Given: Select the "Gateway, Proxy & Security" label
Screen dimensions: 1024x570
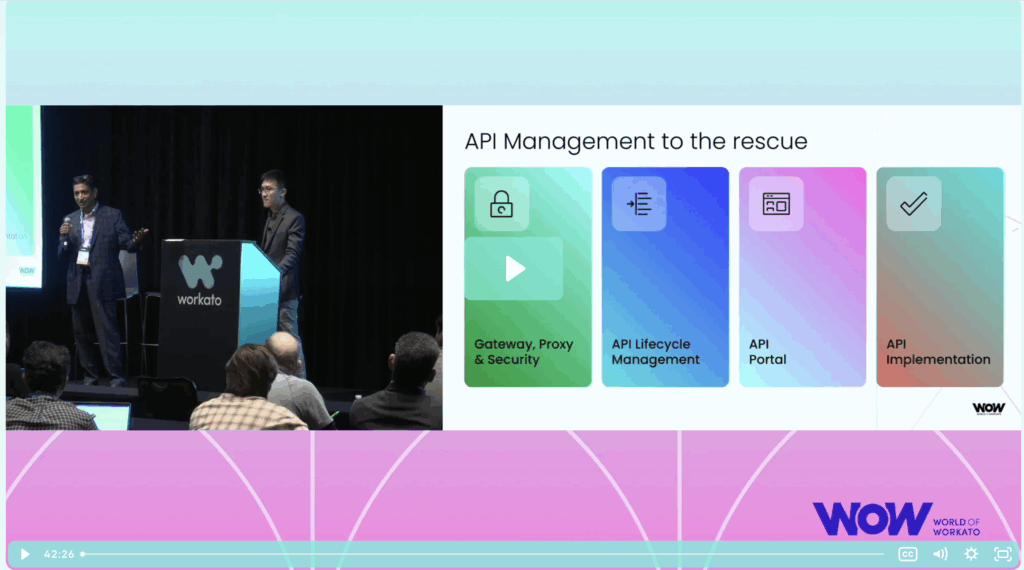Looking at the screenshot, I should coord(523,352).
